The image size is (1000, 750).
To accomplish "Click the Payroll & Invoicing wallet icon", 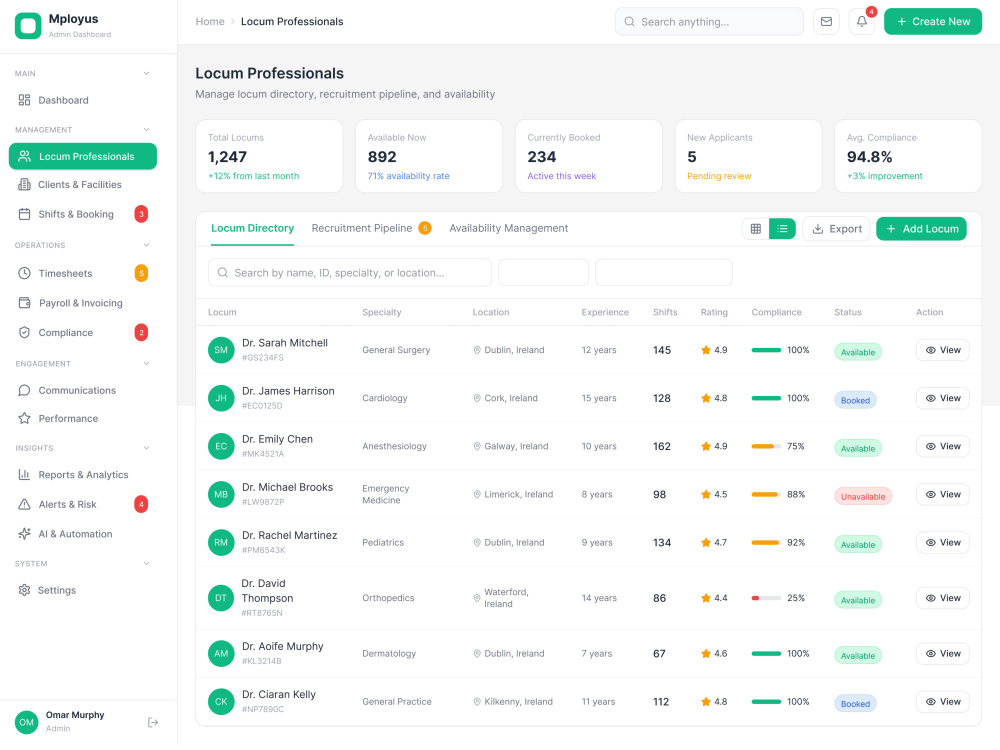I will tap(24, 303).
